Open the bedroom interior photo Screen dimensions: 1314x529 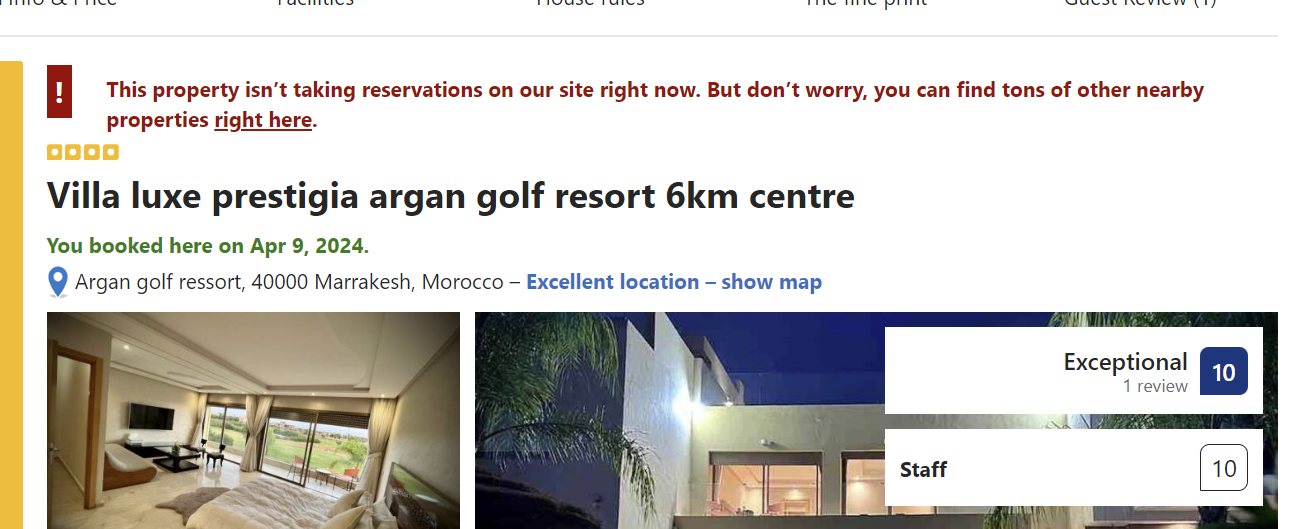click(x=253, y=420)
